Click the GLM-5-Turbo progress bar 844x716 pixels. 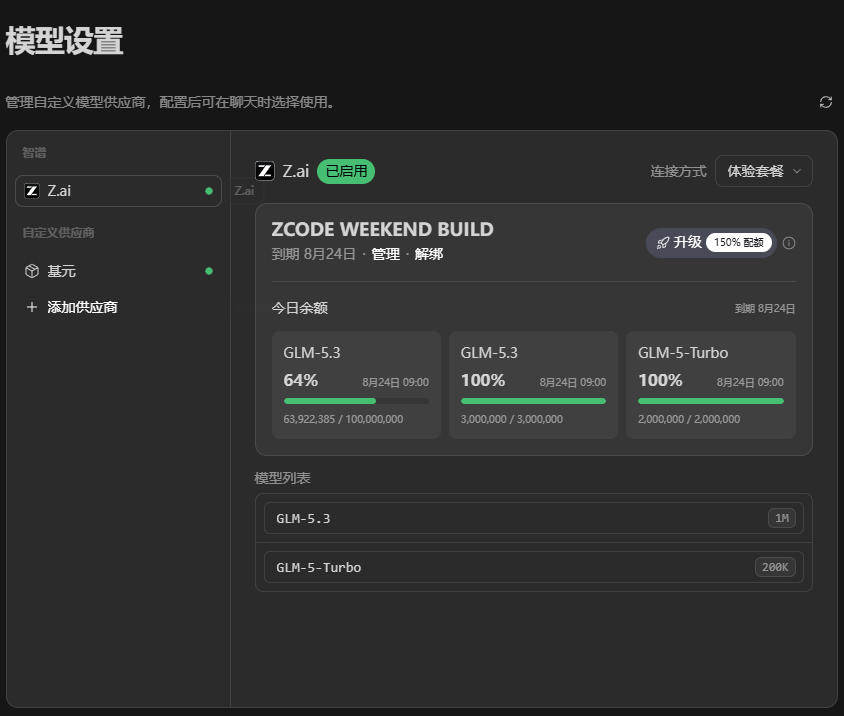click(x=711, y=401)
